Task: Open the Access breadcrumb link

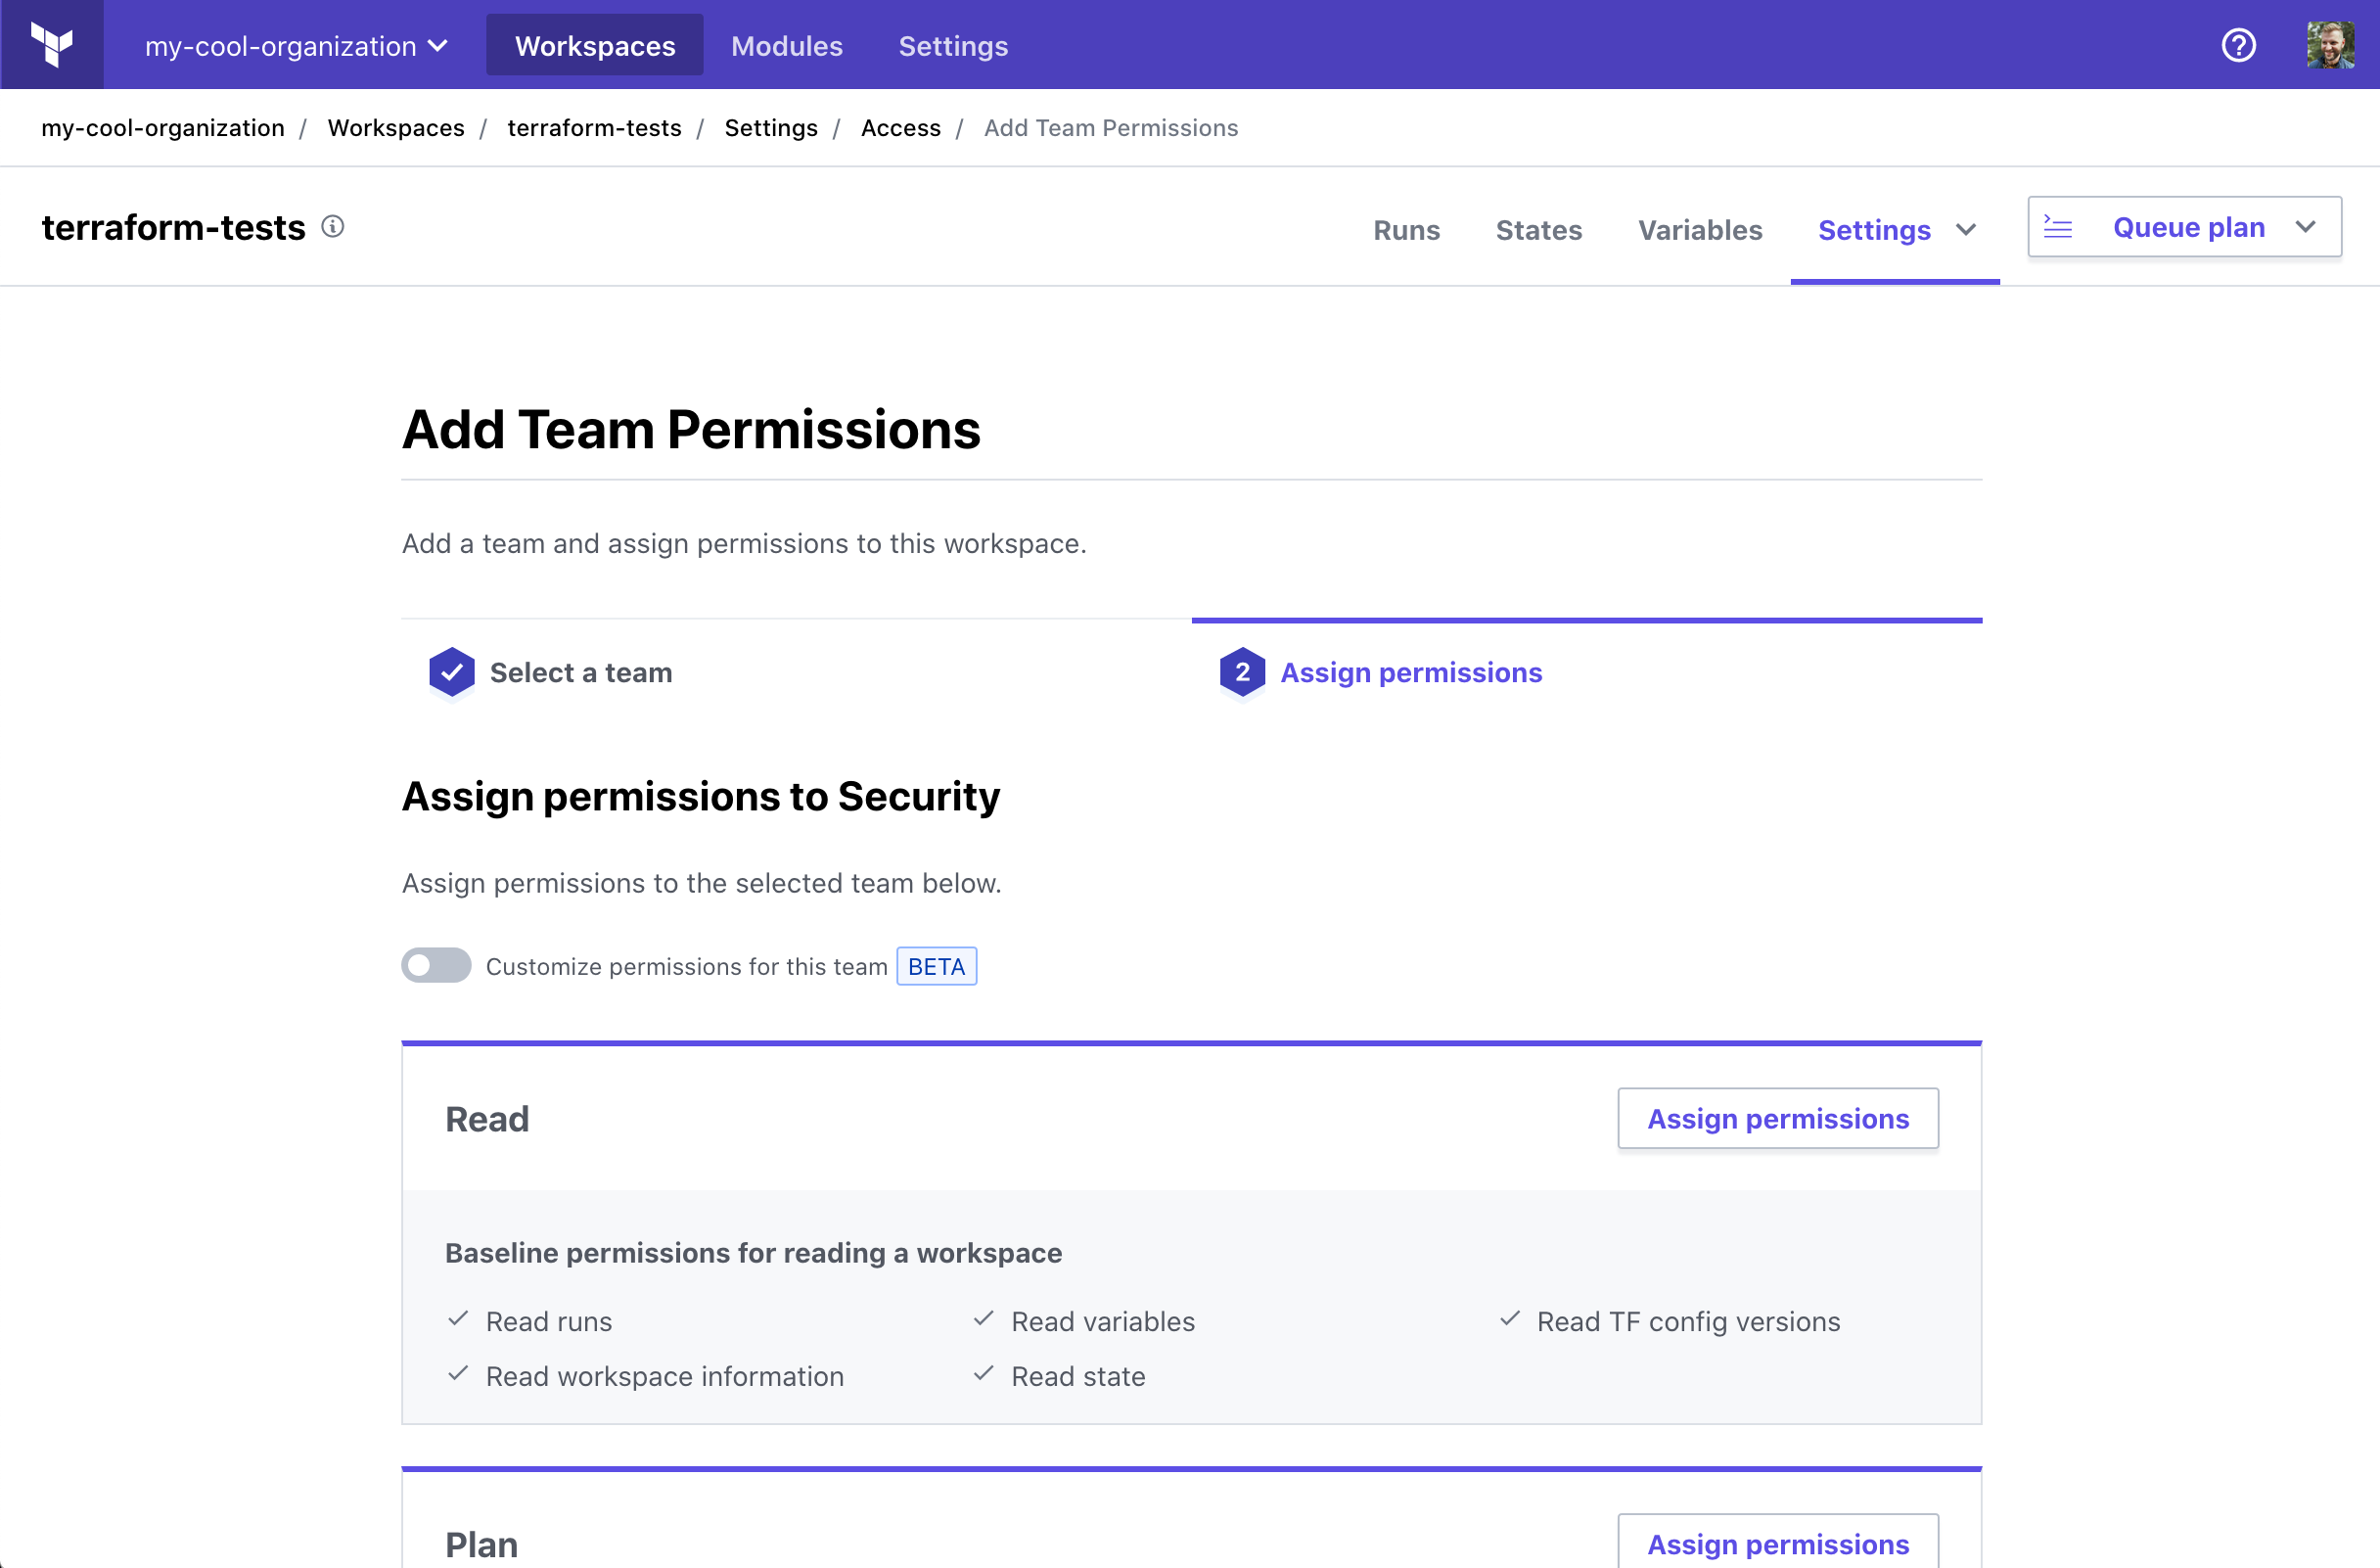Action: (901, 128)
